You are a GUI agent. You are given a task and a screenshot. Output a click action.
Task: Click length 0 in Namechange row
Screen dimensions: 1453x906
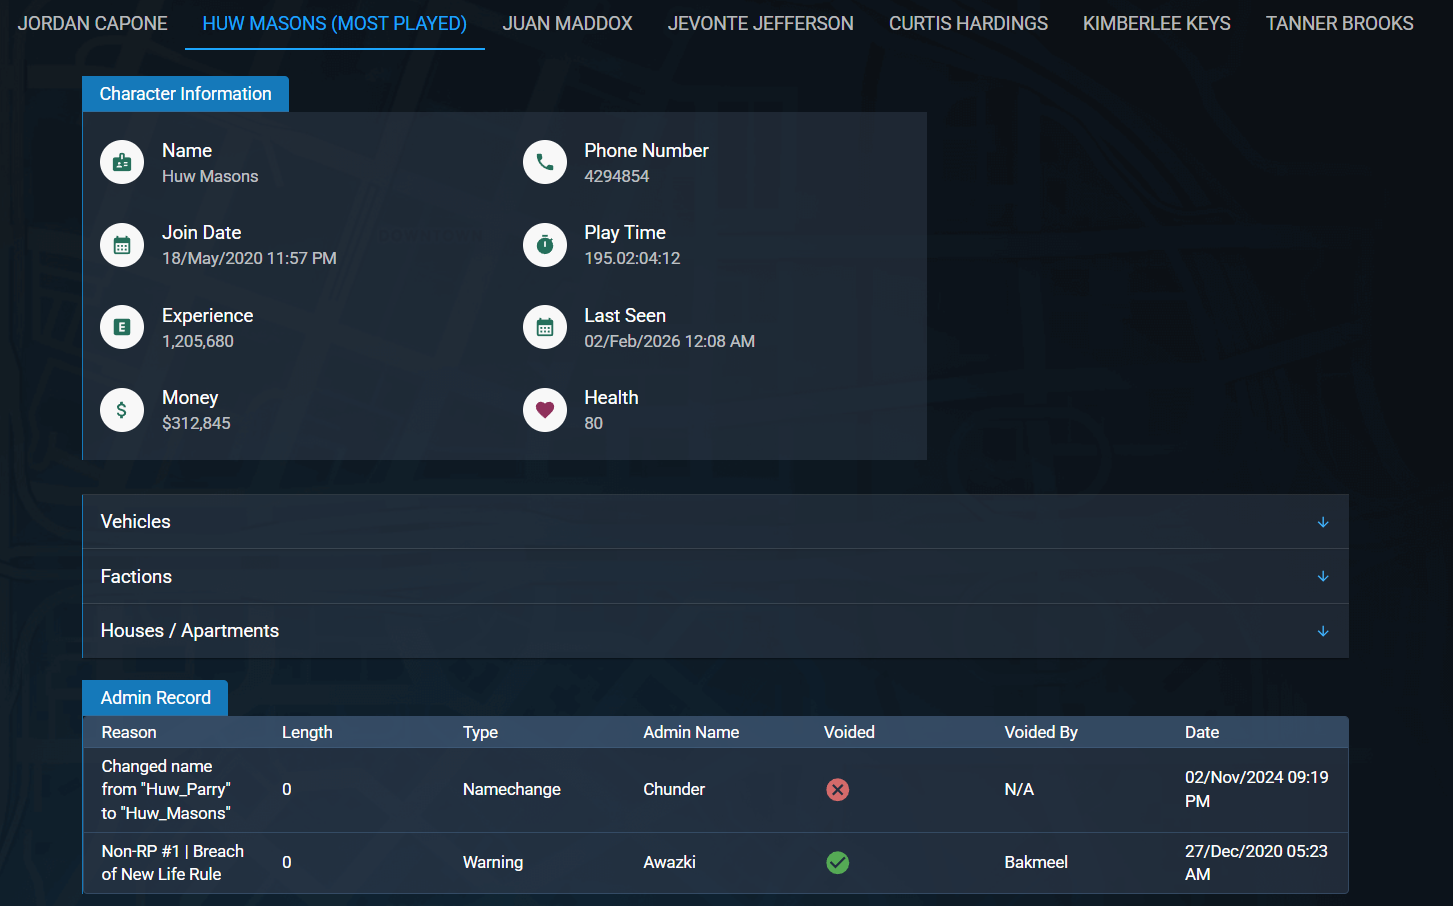pyautogui.click(x=287, y=790)
